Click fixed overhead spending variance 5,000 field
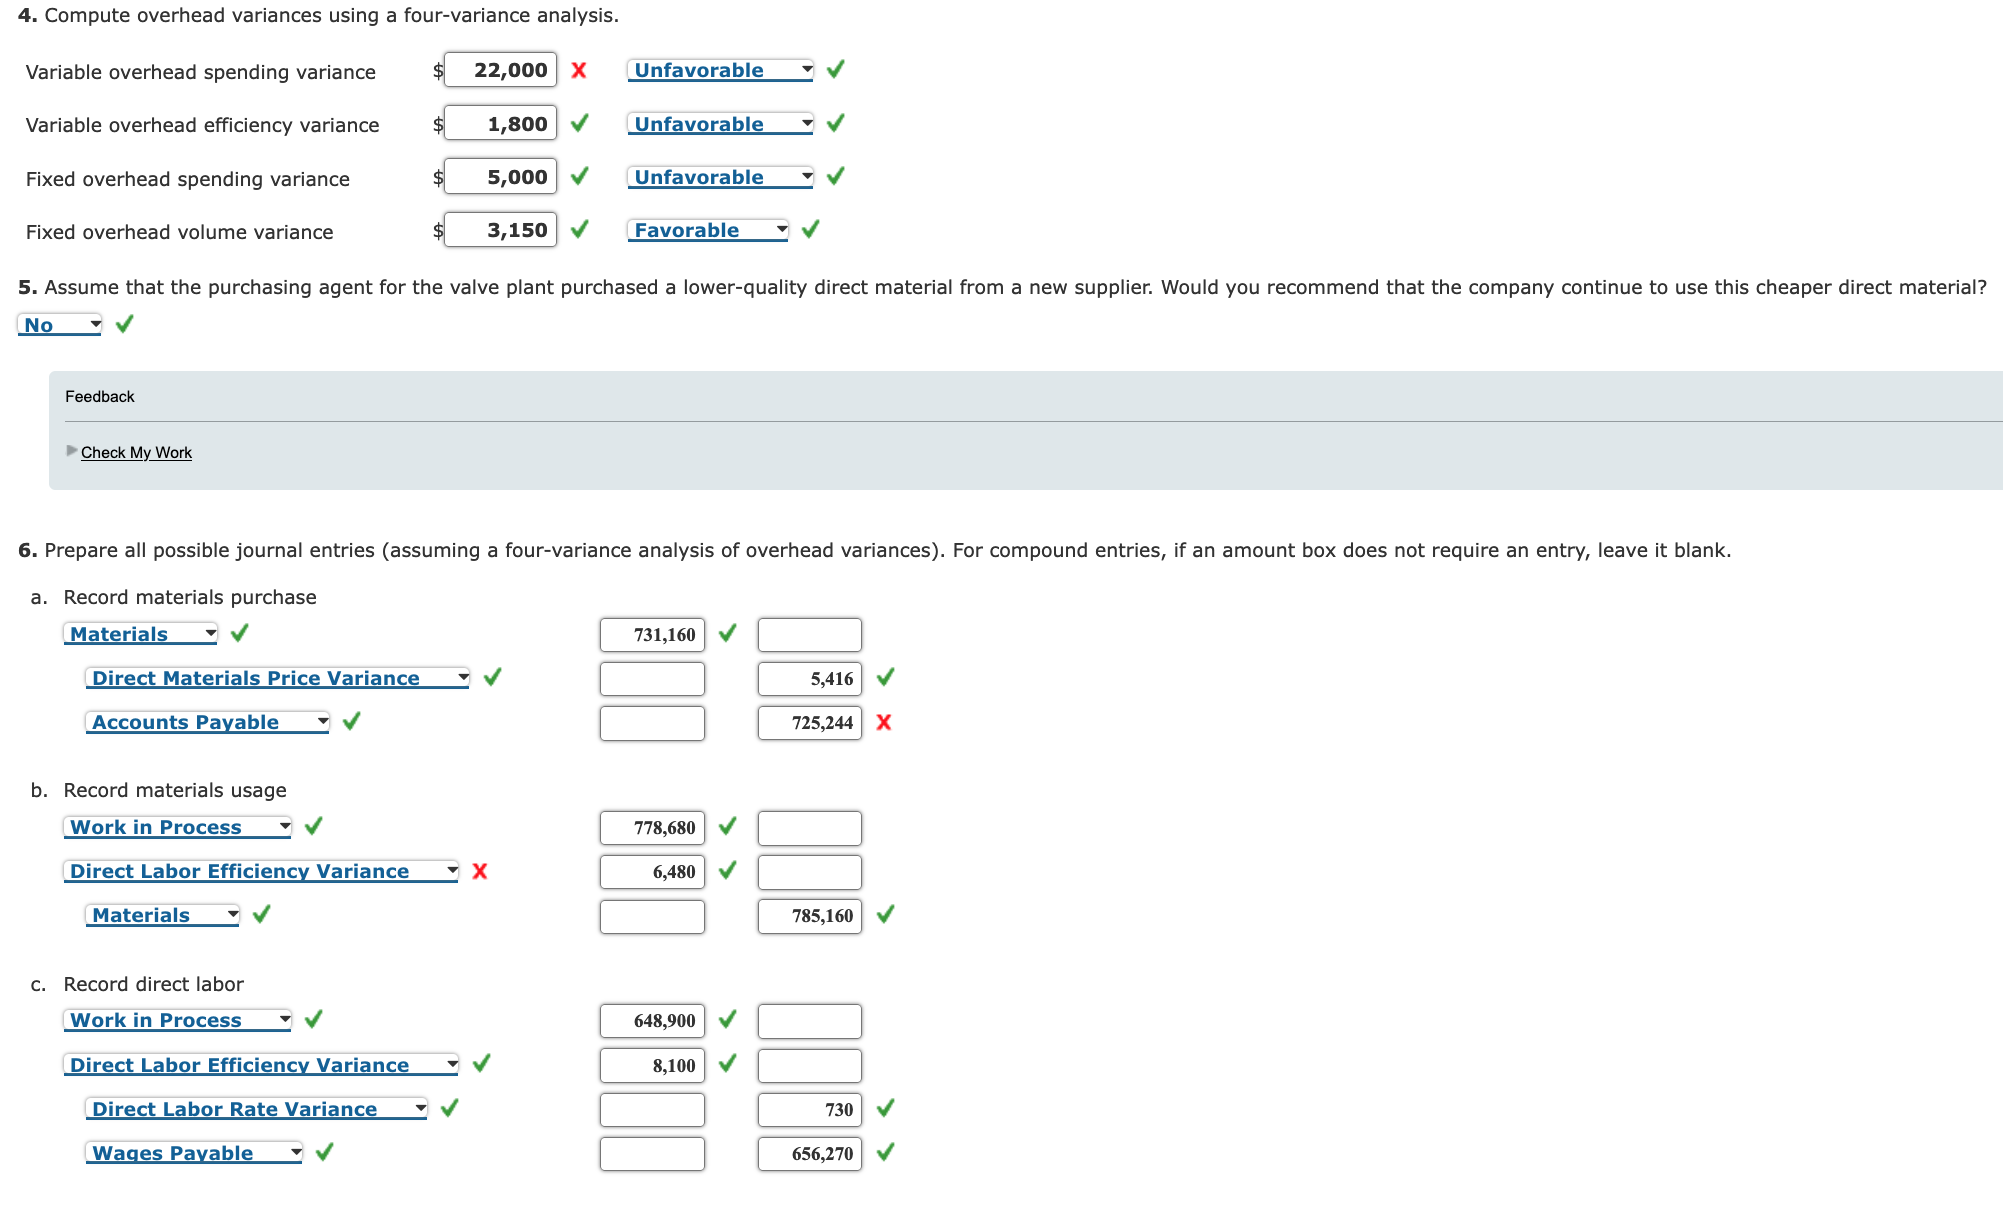 click(500, 177)
